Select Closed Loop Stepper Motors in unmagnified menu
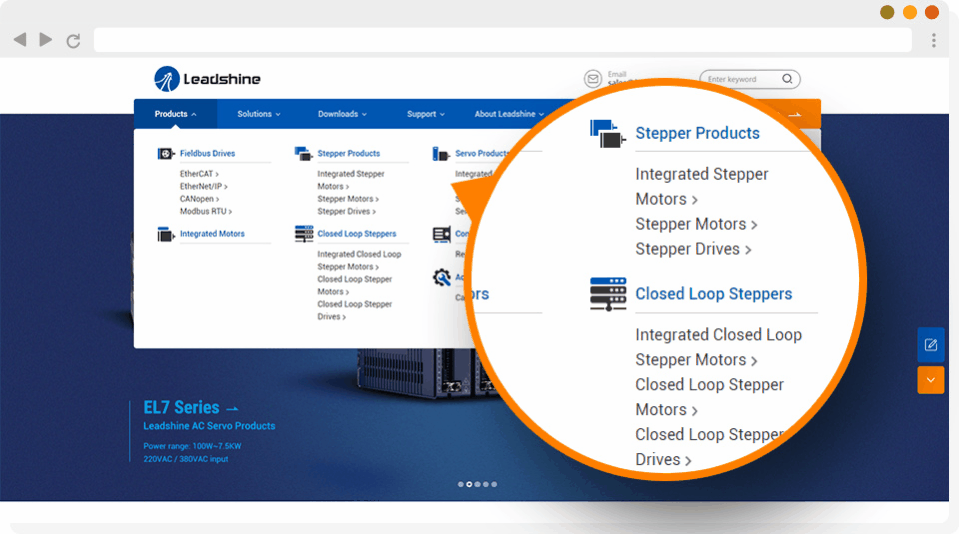Image resolution: width=959 pixels, height=534 pixels. pyautogui.click(x=354, y=285)
